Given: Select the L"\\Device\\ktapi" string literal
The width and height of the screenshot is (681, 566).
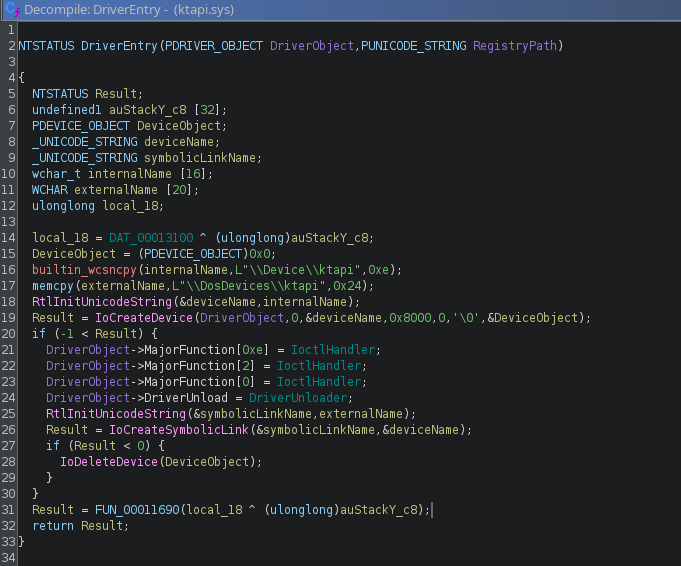Looking at the screenshot, I should pos(298,270).
